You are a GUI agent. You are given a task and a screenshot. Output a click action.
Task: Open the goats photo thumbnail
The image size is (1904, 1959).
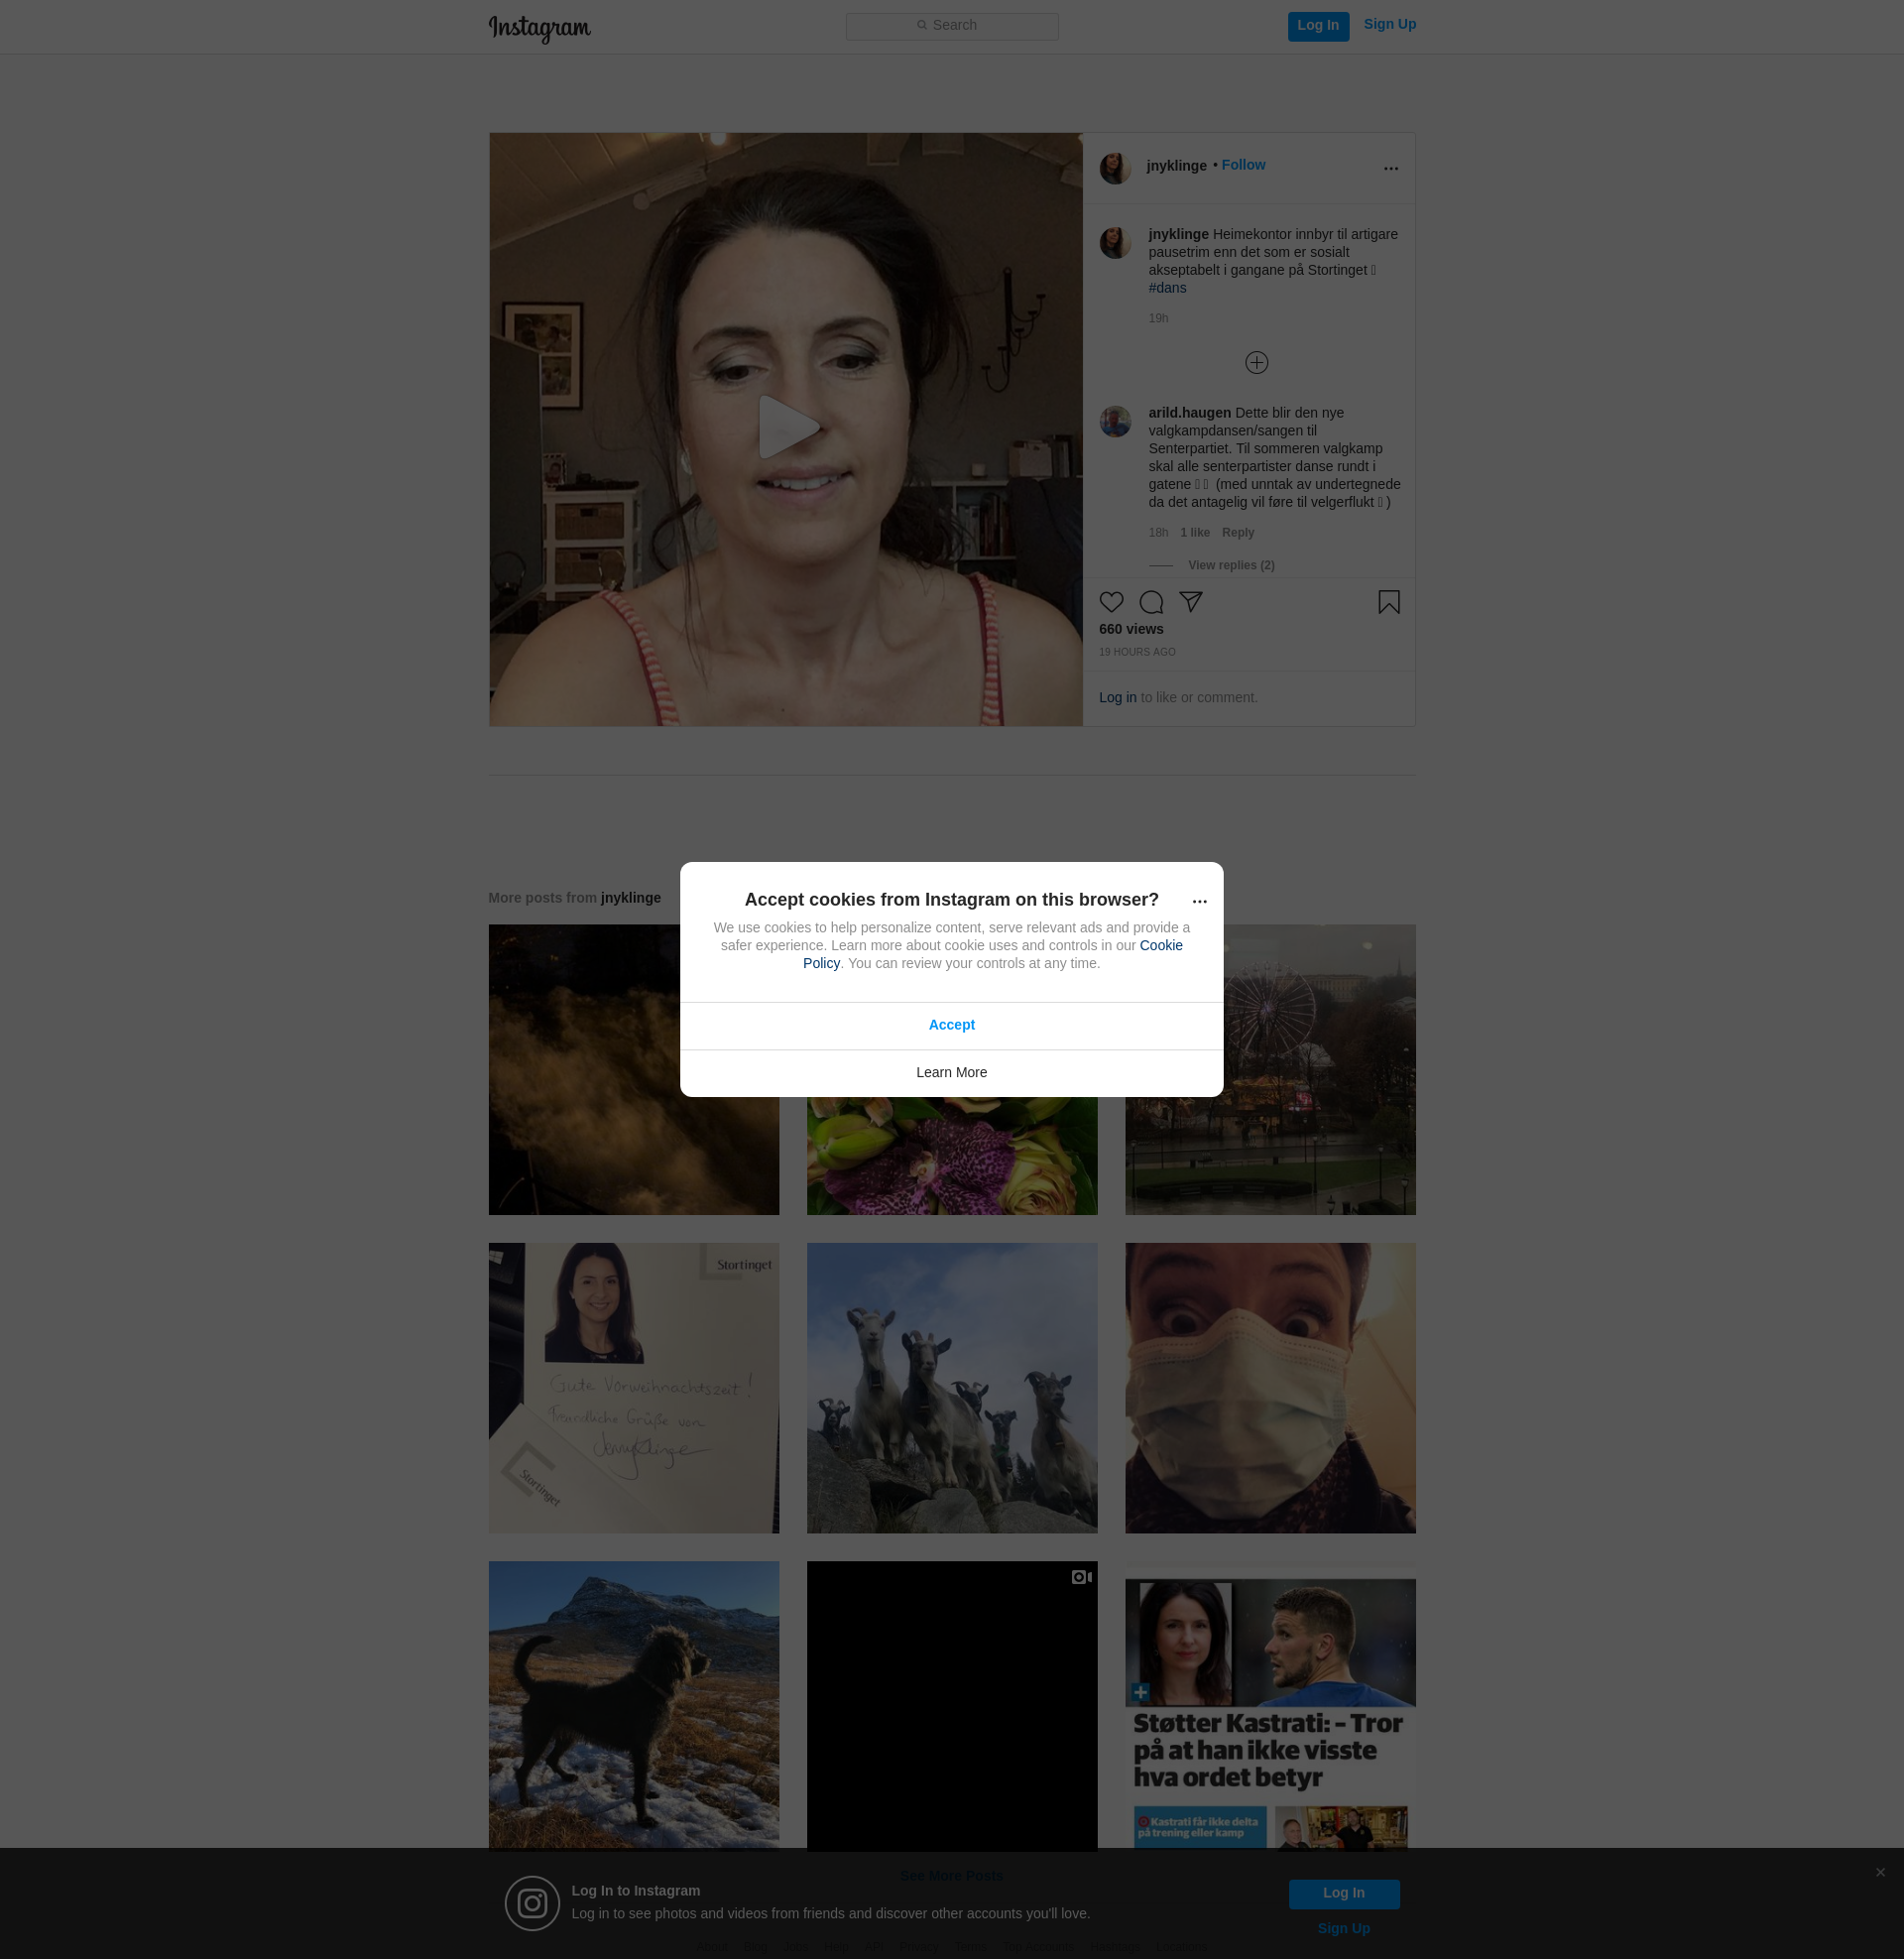[x=951, y=1388]
